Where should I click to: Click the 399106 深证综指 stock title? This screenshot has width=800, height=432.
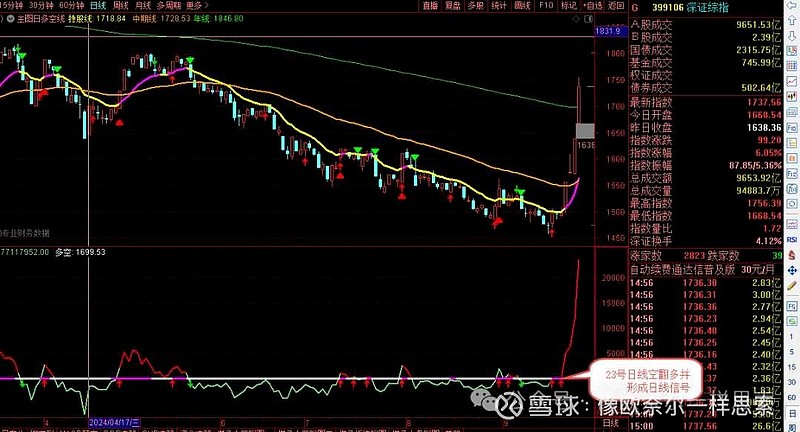tap(690, 8)
